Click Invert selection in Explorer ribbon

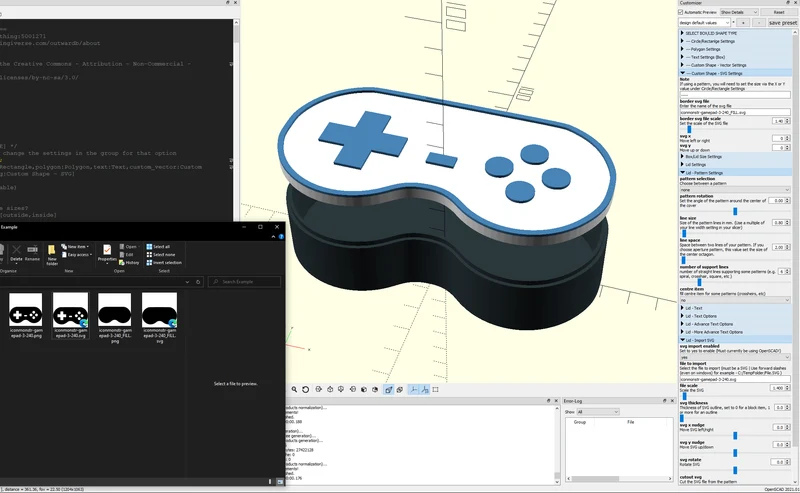164,263
